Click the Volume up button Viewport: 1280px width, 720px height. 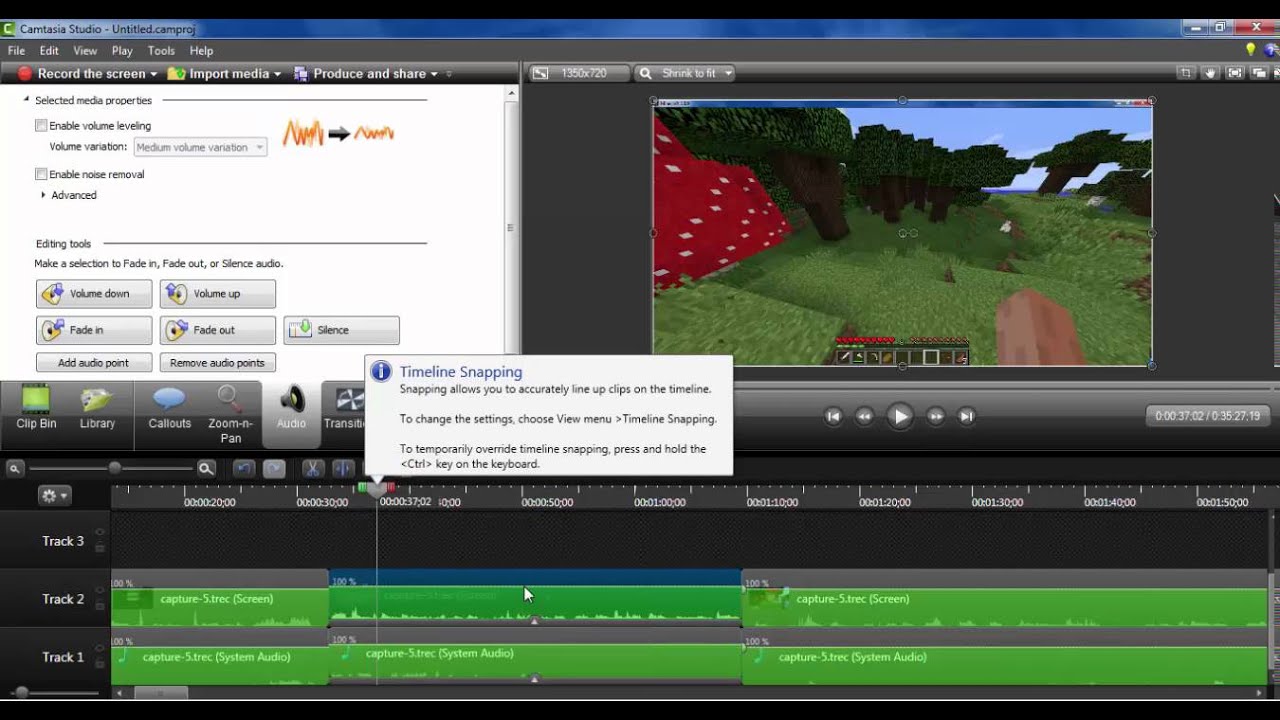pyautogui.click(x=218, y=294)
